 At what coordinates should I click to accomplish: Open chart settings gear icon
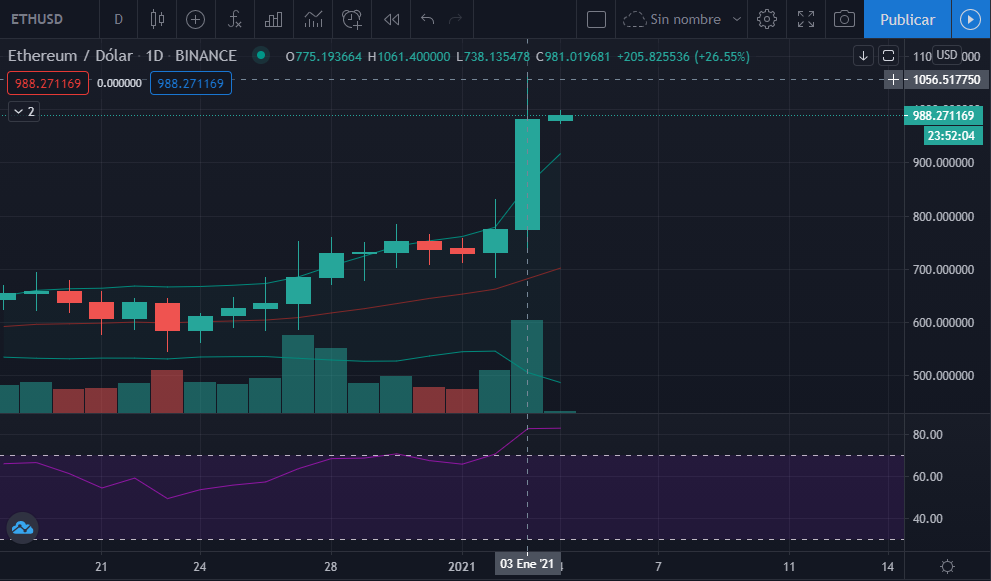(767, 19)
